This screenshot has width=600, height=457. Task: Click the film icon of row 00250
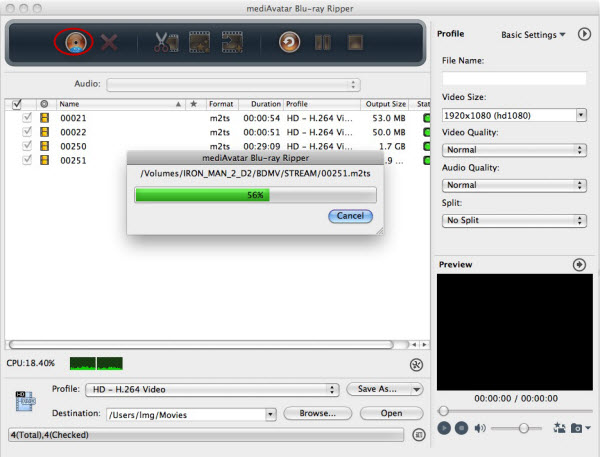[44, 146]
